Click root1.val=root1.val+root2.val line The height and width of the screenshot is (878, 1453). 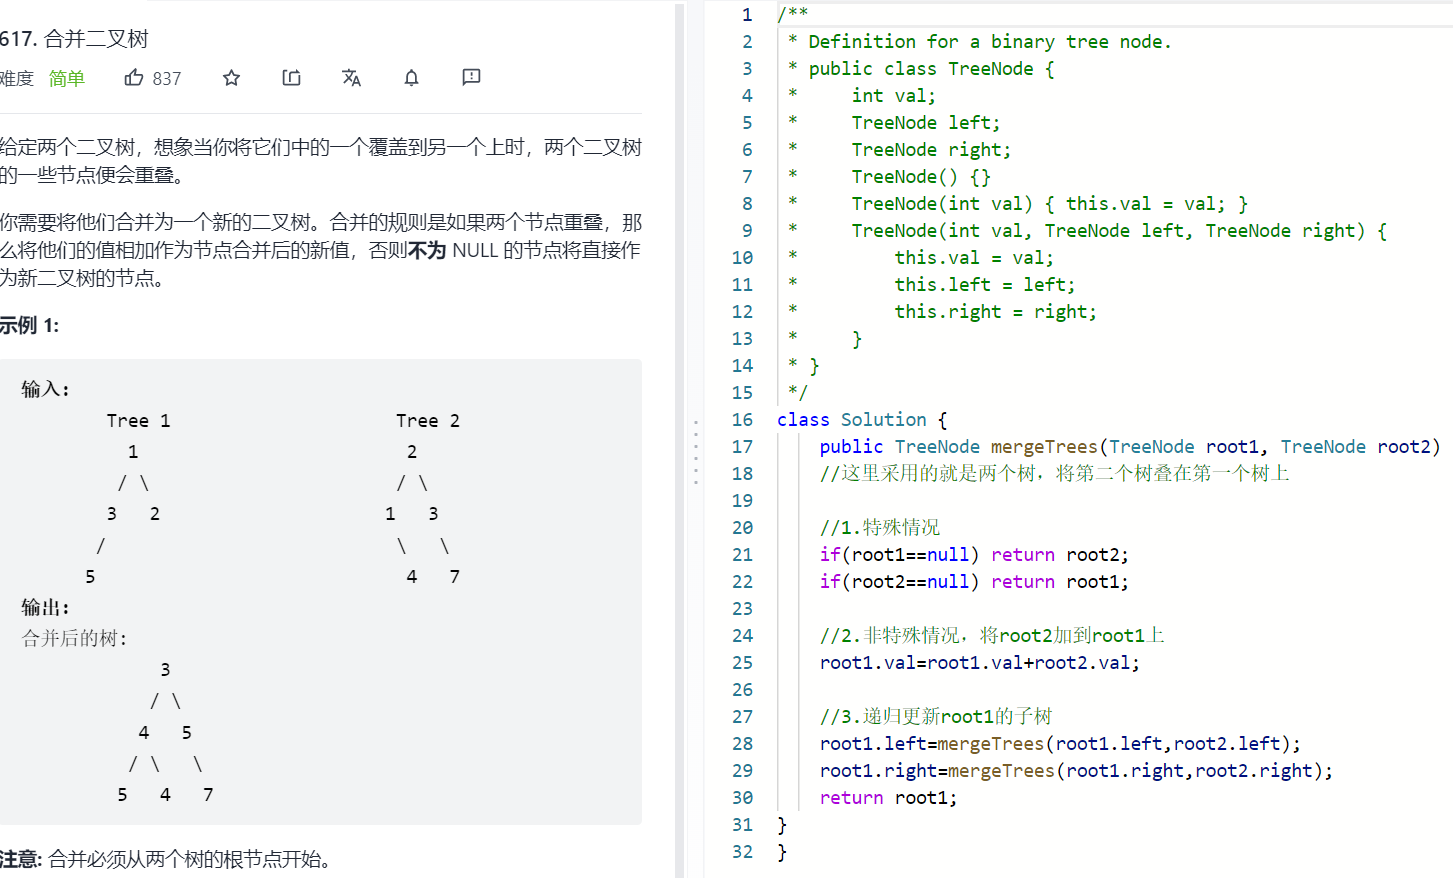click(980, 663)
